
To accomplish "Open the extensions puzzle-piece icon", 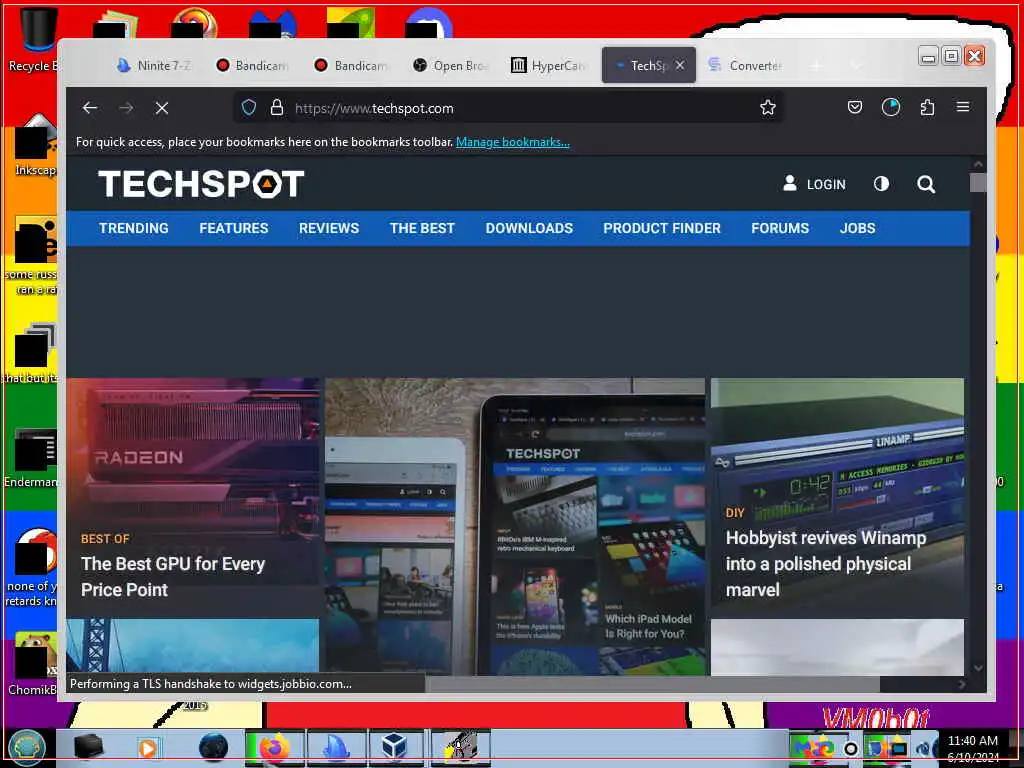I will click(927, 107).
